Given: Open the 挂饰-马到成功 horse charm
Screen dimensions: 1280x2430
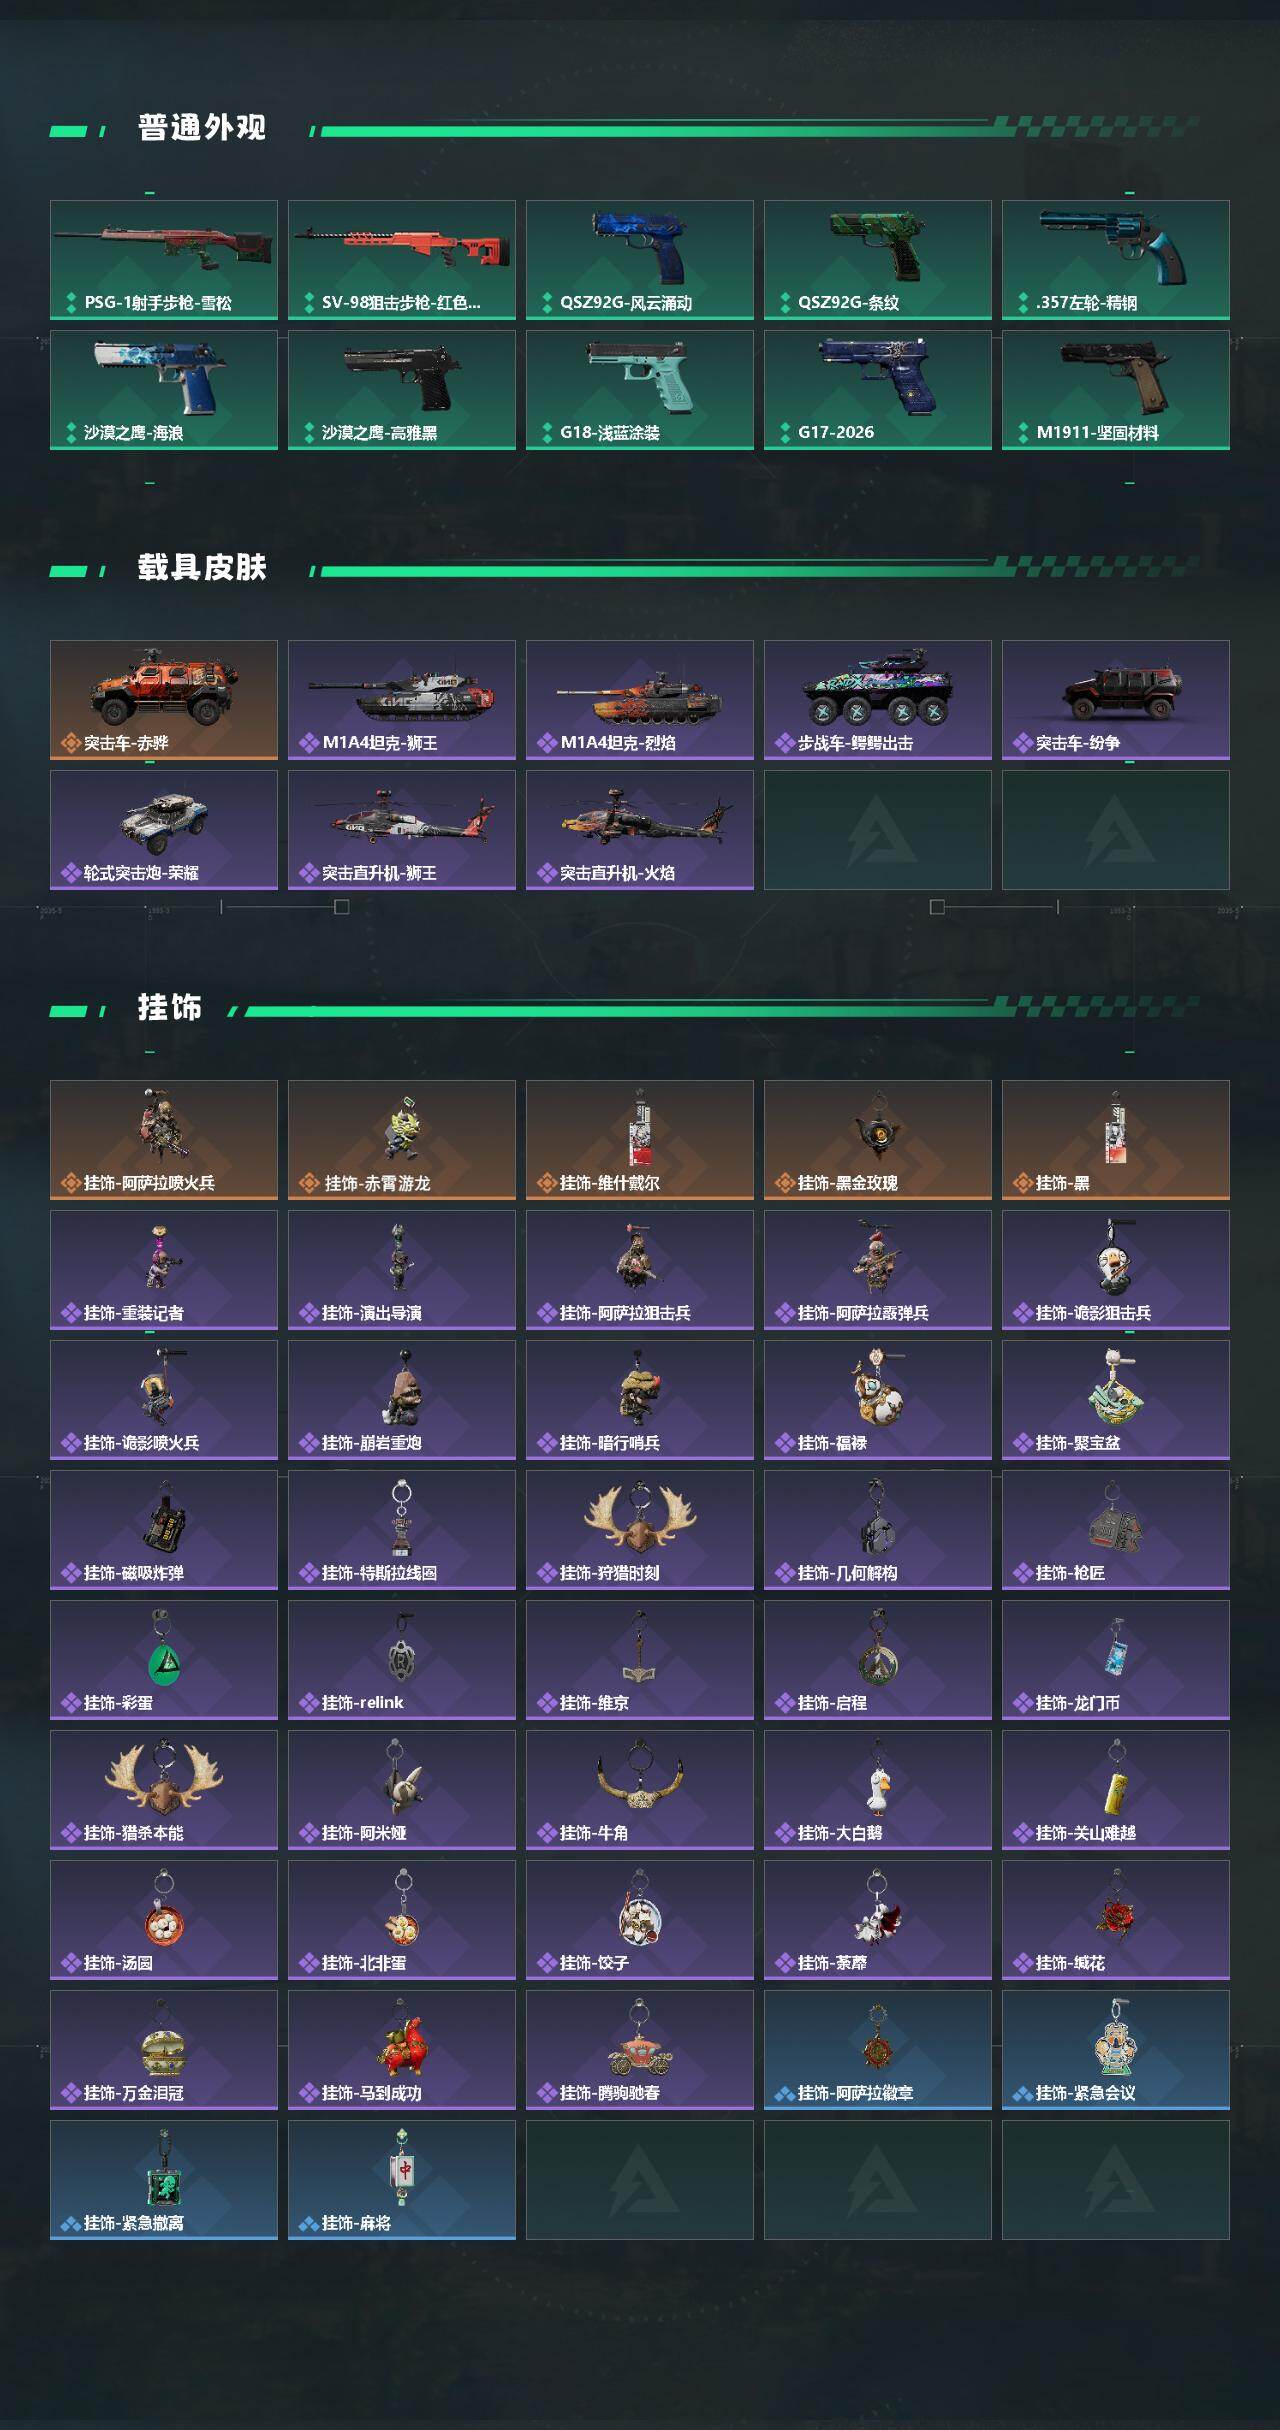Looking at the screenshot, I should pos(402,2050).
